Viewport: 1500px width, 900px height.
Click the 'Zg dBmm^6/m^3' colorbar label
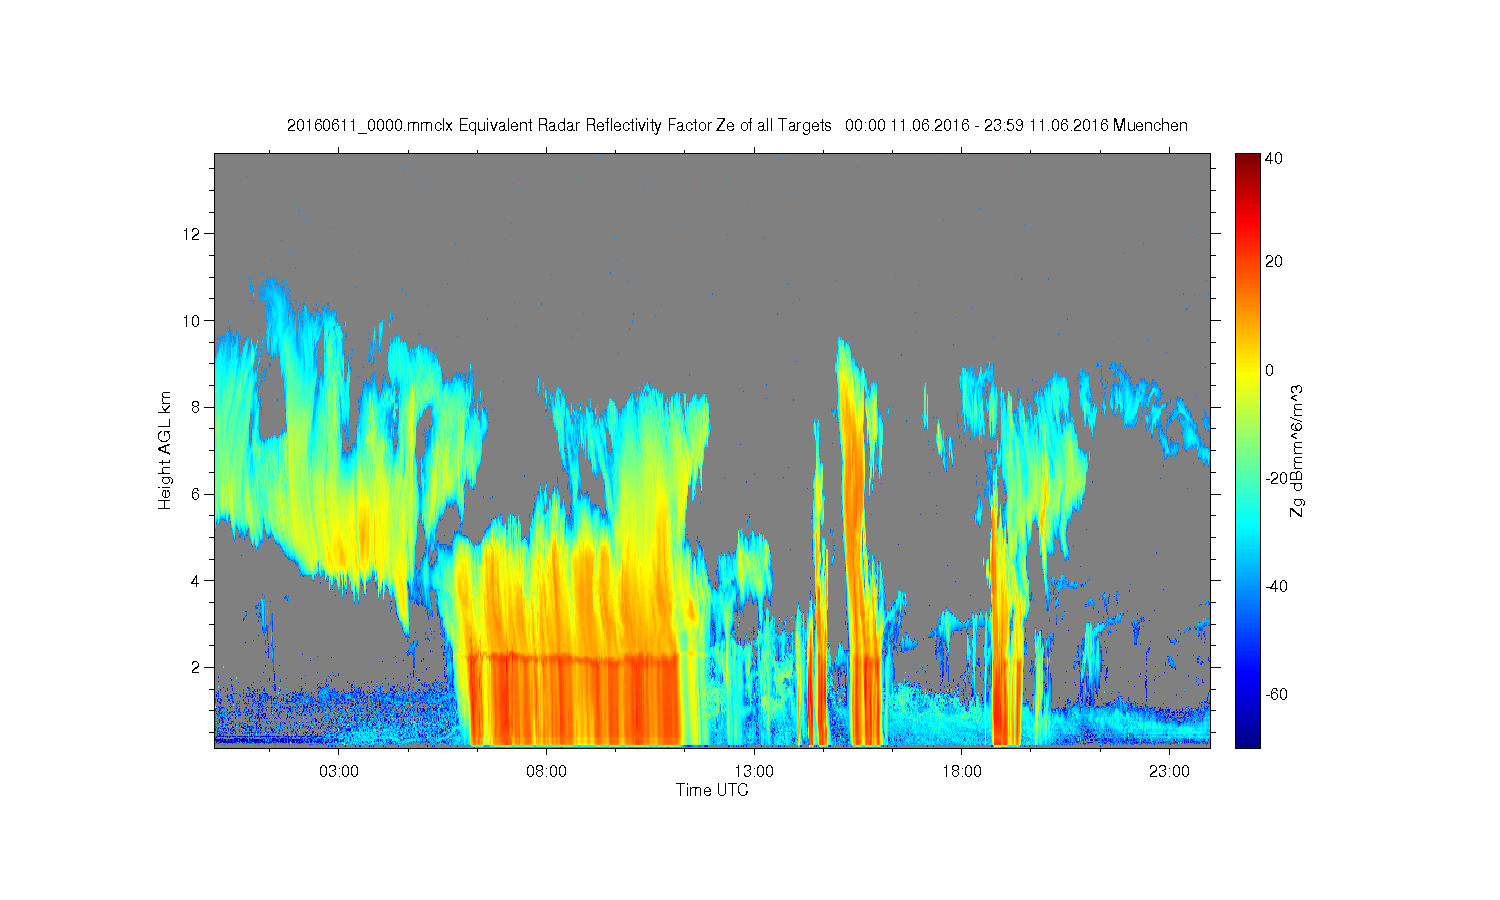(1297, 453)
